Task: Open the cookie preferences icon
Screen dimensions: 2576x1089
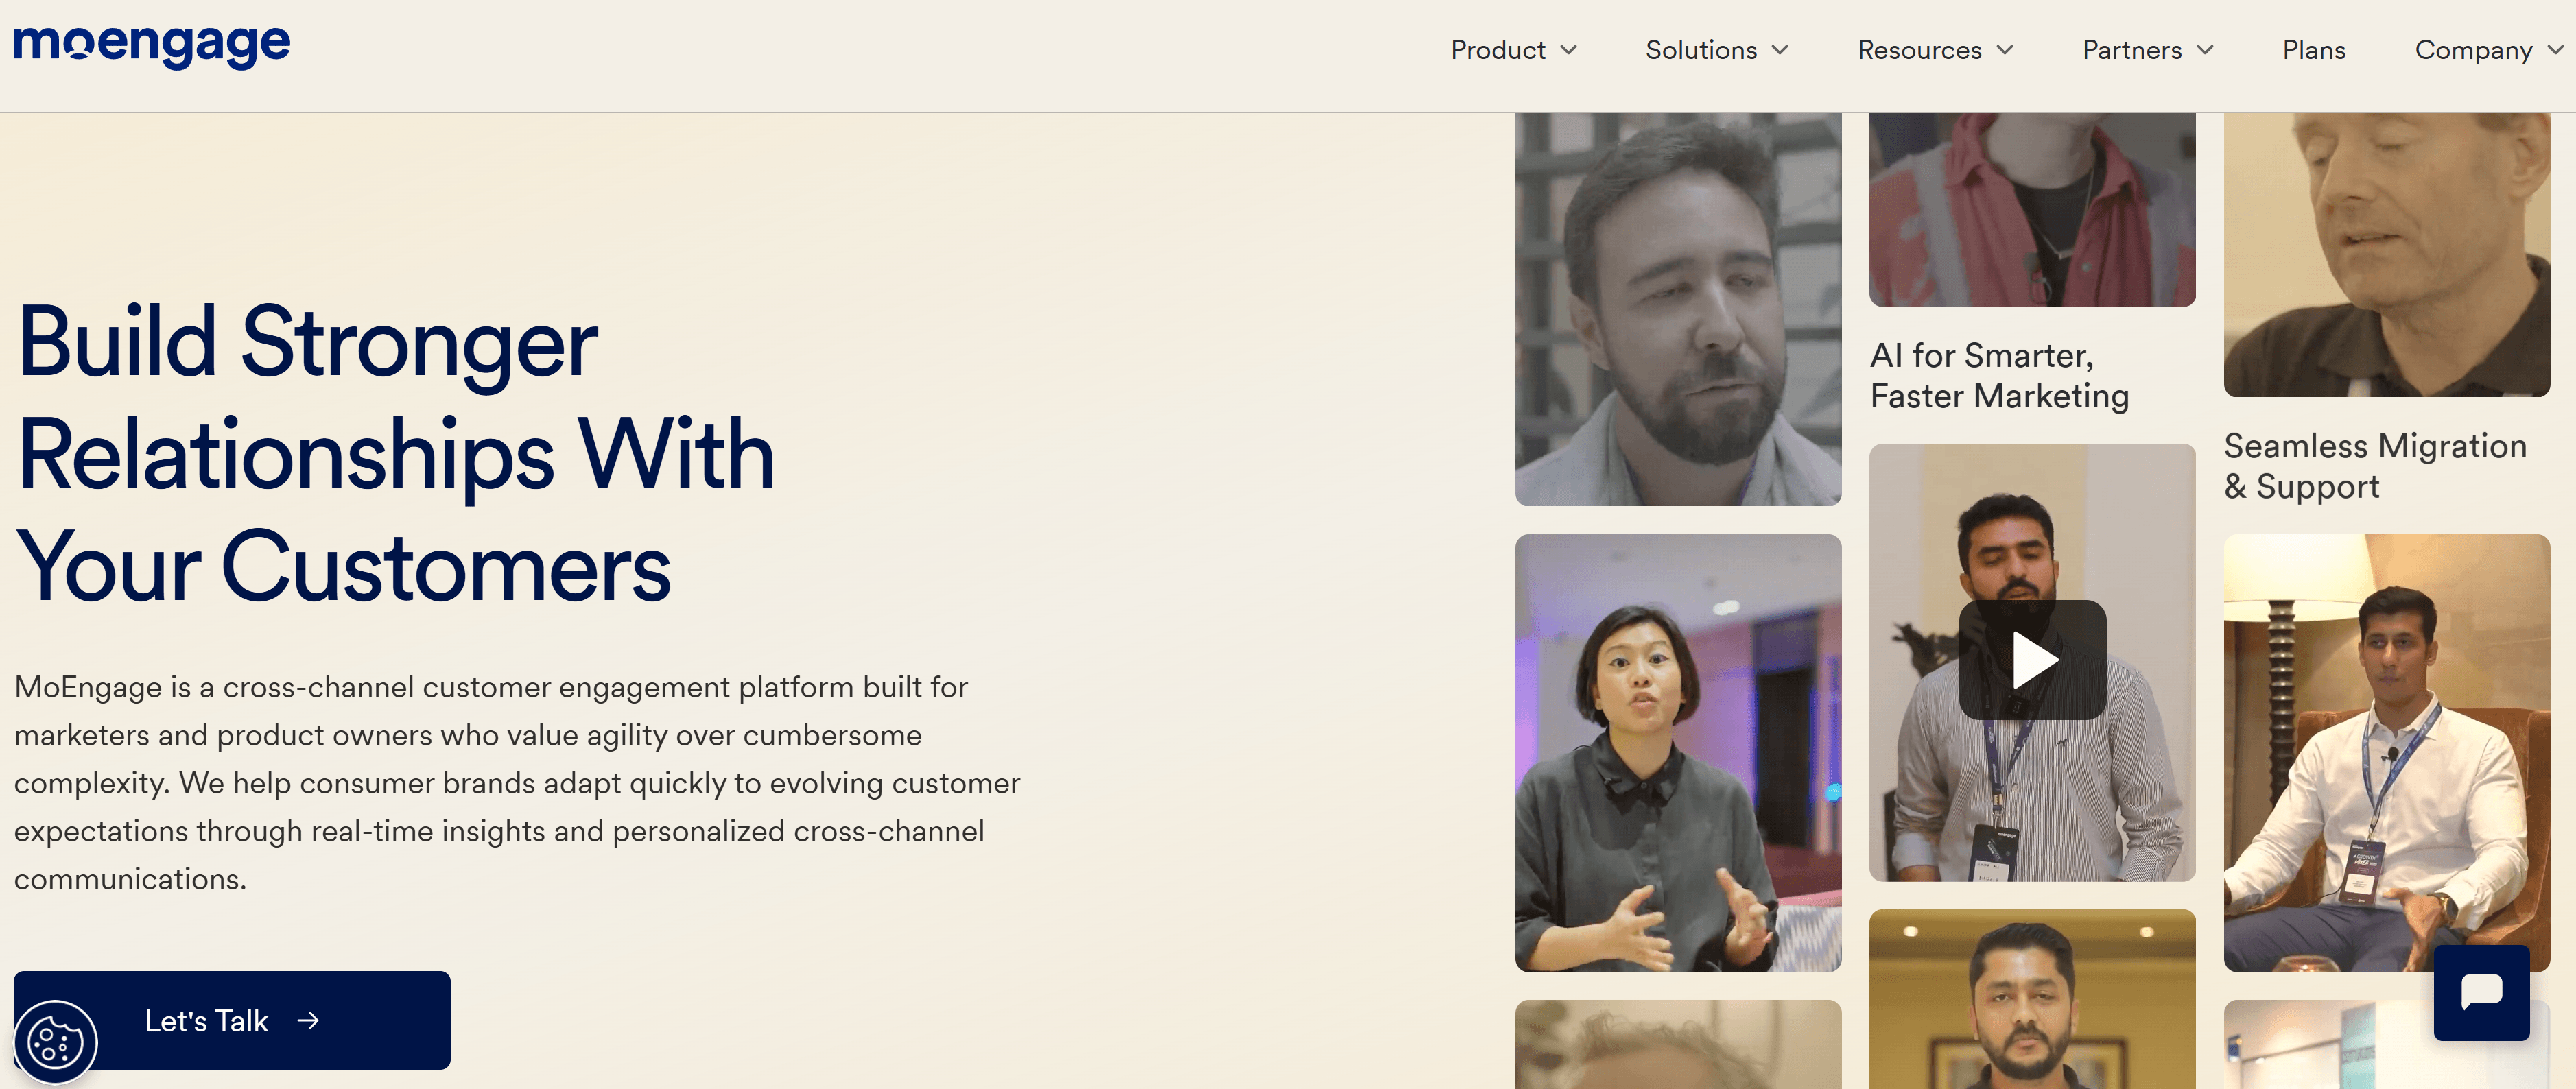Action: click(x=55, y=1042)
